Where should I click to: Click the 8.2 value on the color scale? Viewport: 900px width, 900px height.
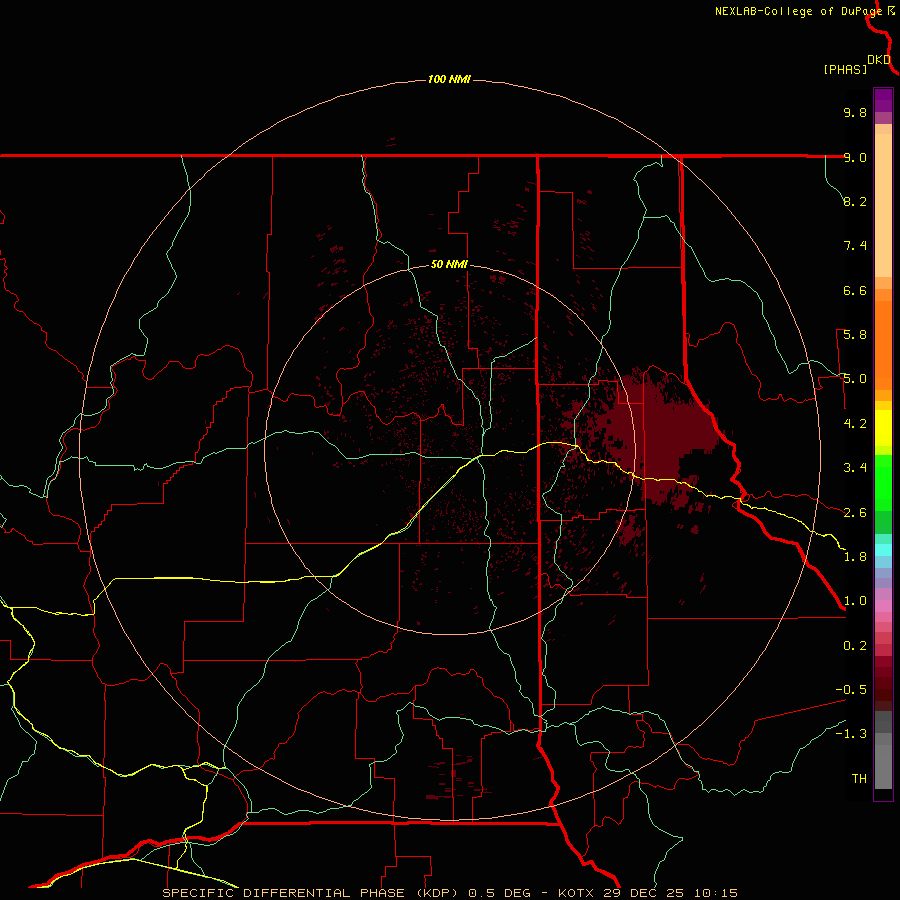pos(855,201)
